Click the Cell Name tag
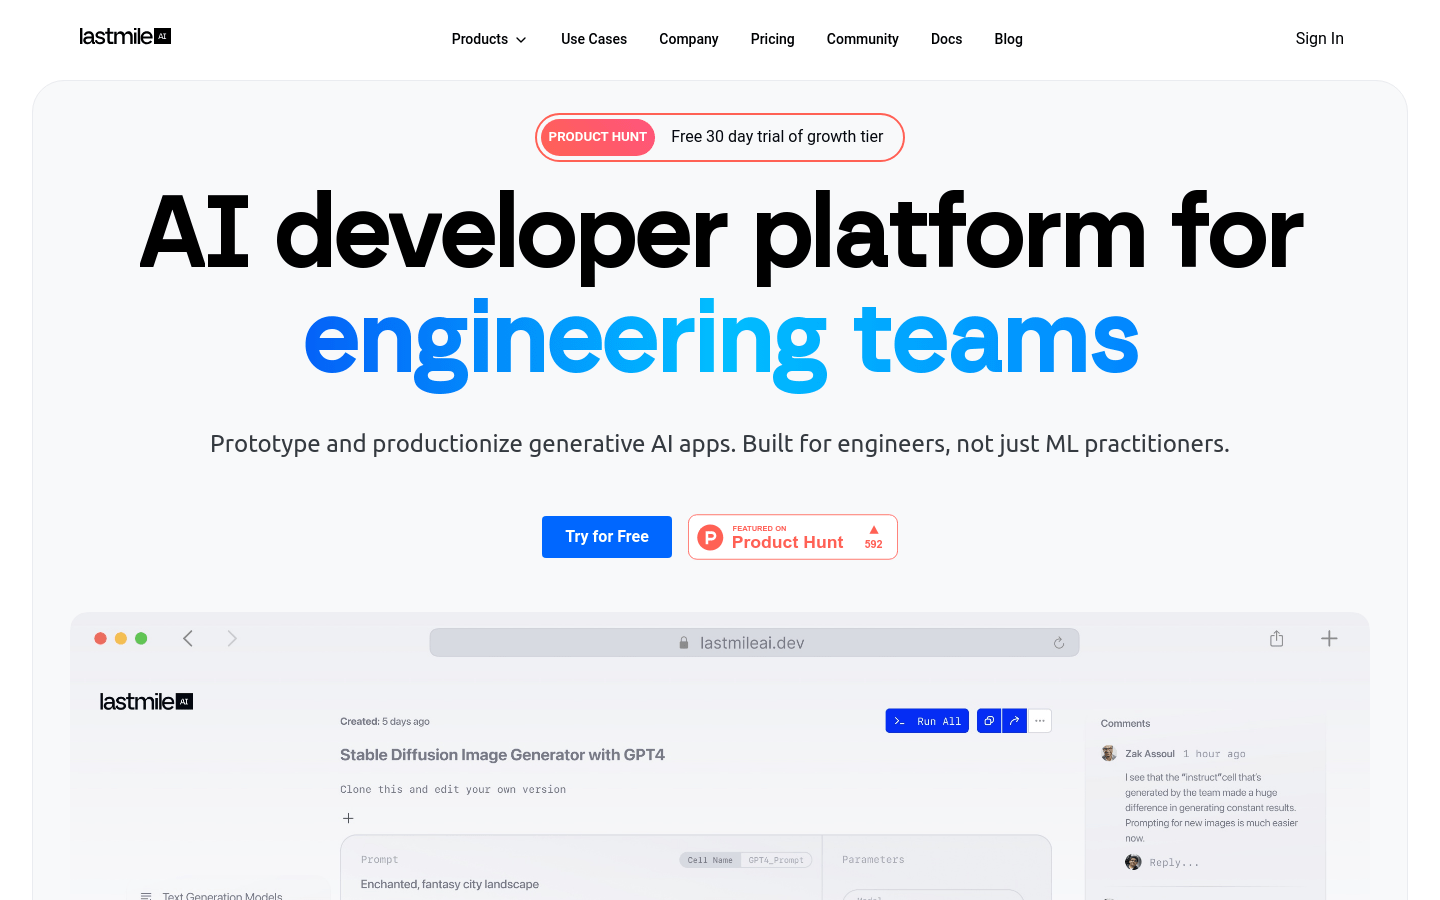Viewport: 1440px width, 900px height. 710,860
